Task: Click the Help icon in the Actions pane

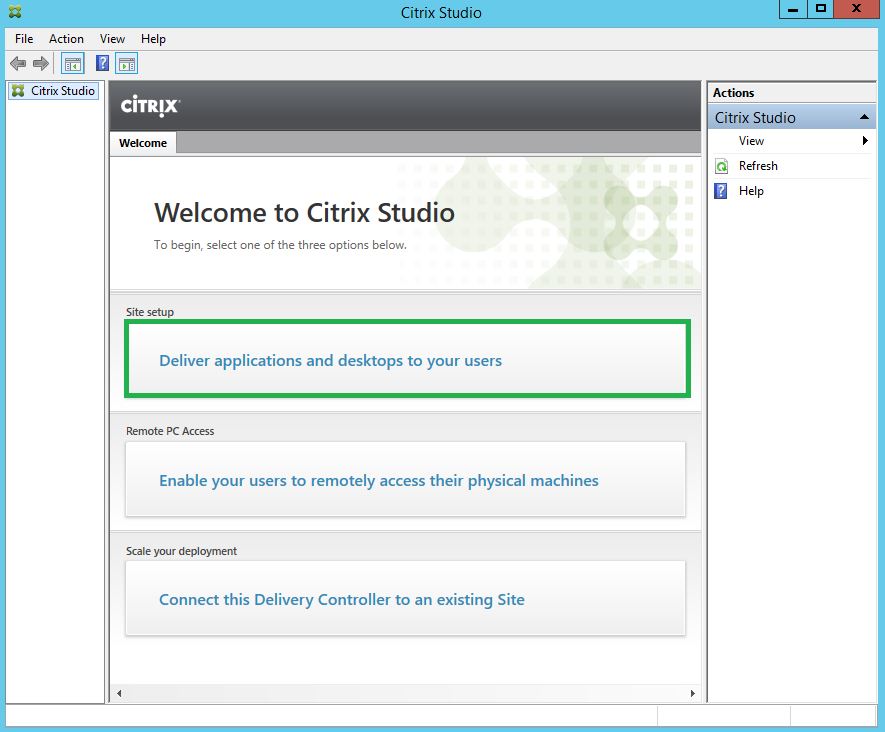Action: pyautogui.click(x=722, y=191)
